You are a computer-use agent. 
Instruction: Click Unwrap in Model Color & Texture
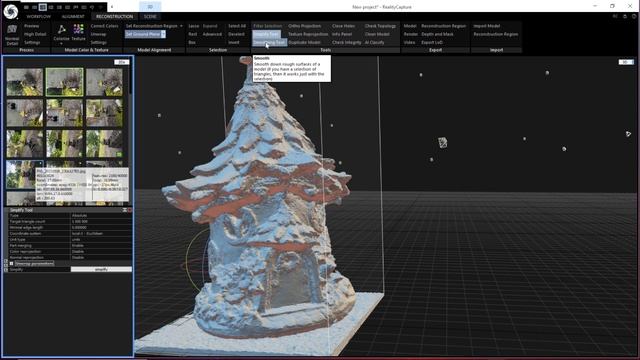click(x=98, y=34)
